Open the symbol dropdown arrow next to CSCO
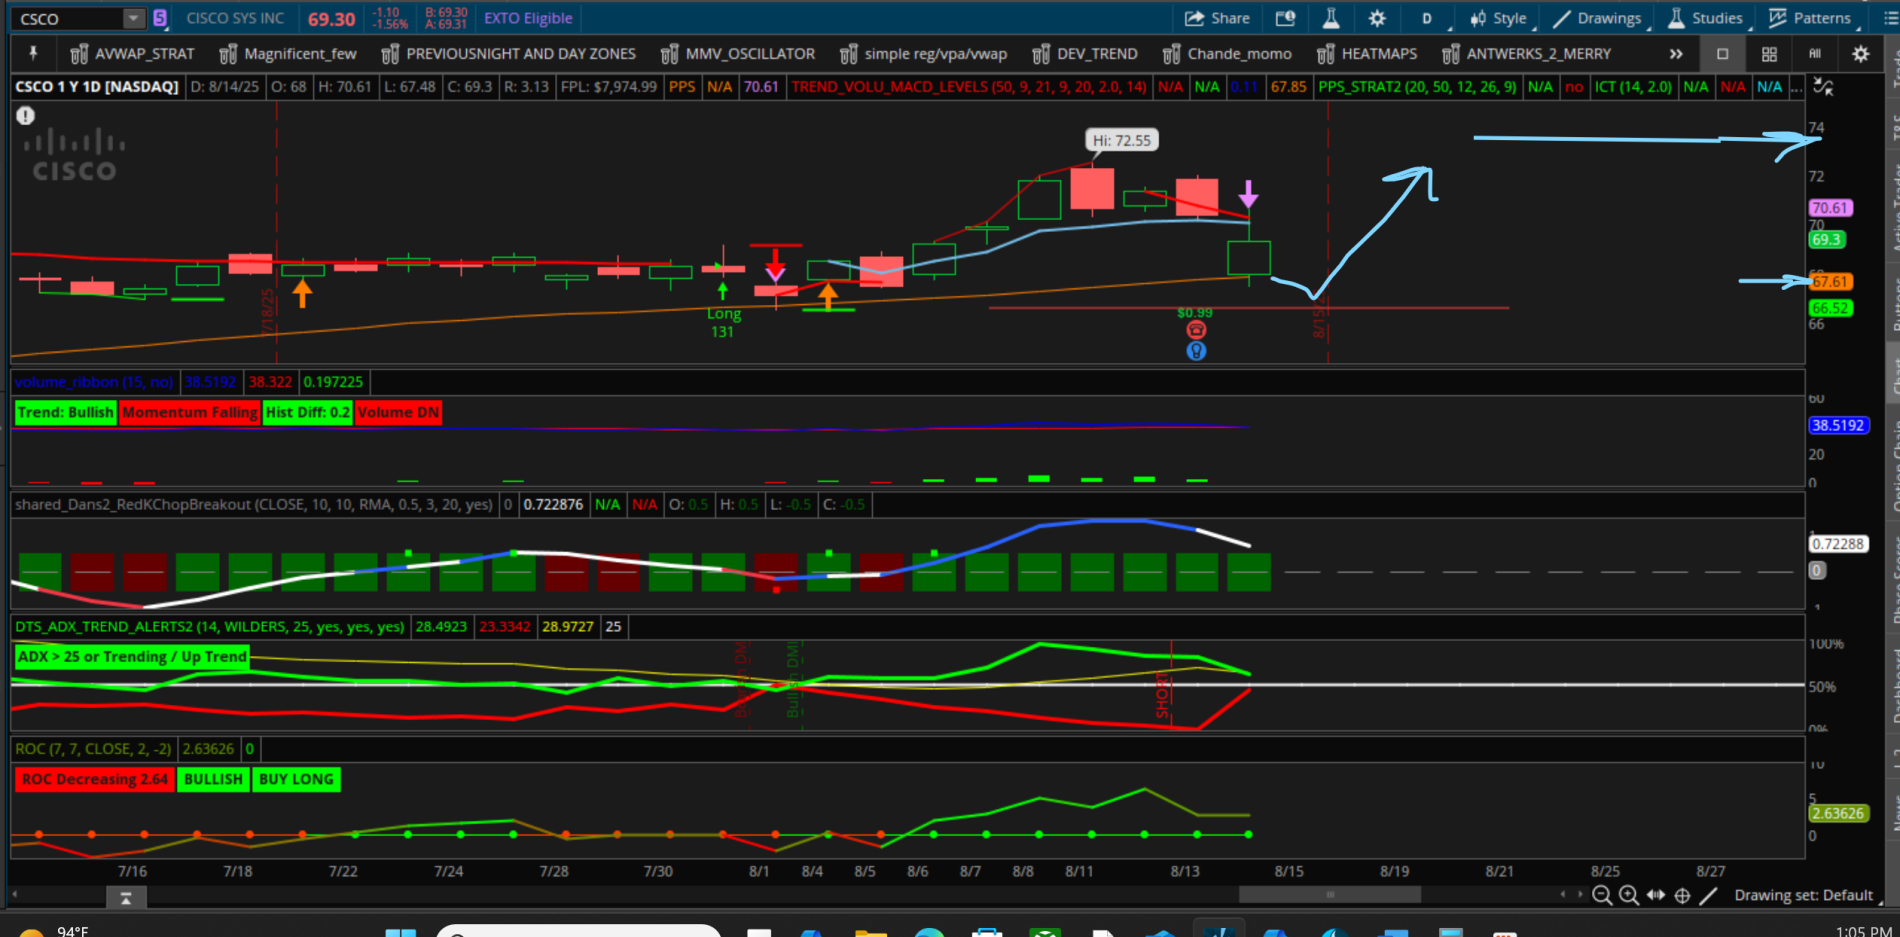Viewport: 1900px width, 937px height. 133,18
